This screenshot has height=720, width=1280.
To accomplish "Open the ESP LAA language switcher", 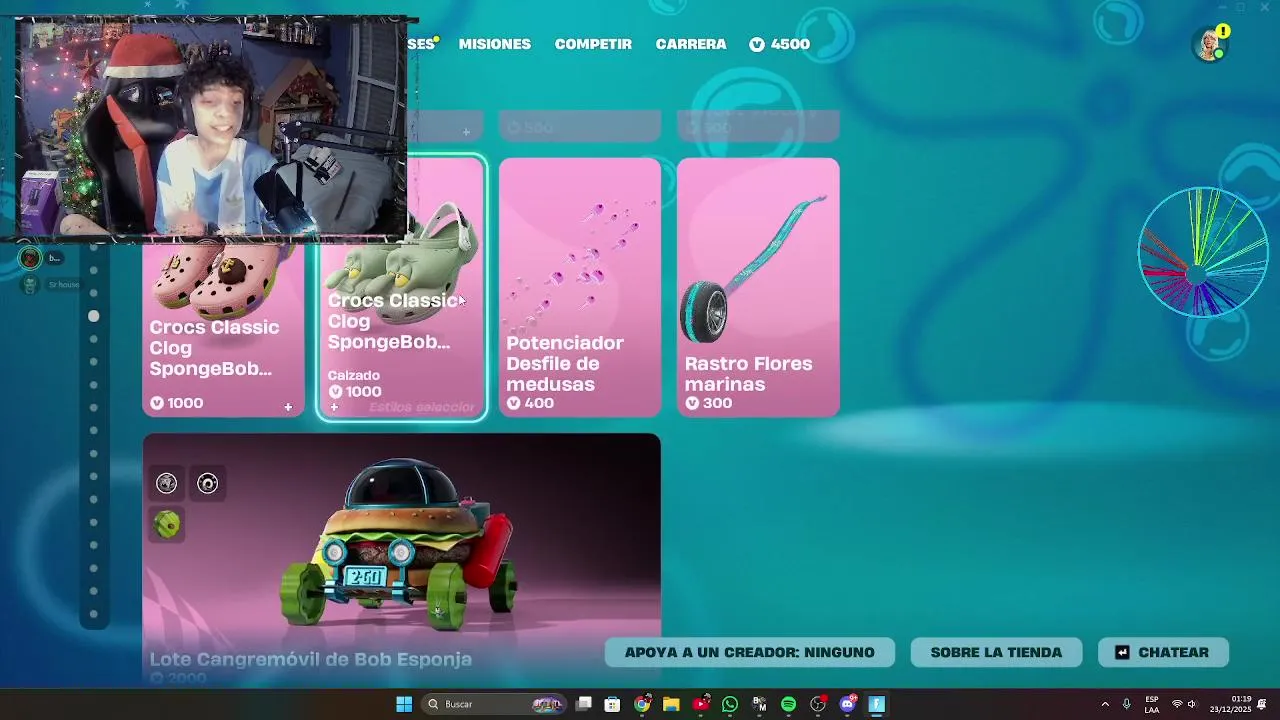I will click(x=1152, y=704).
